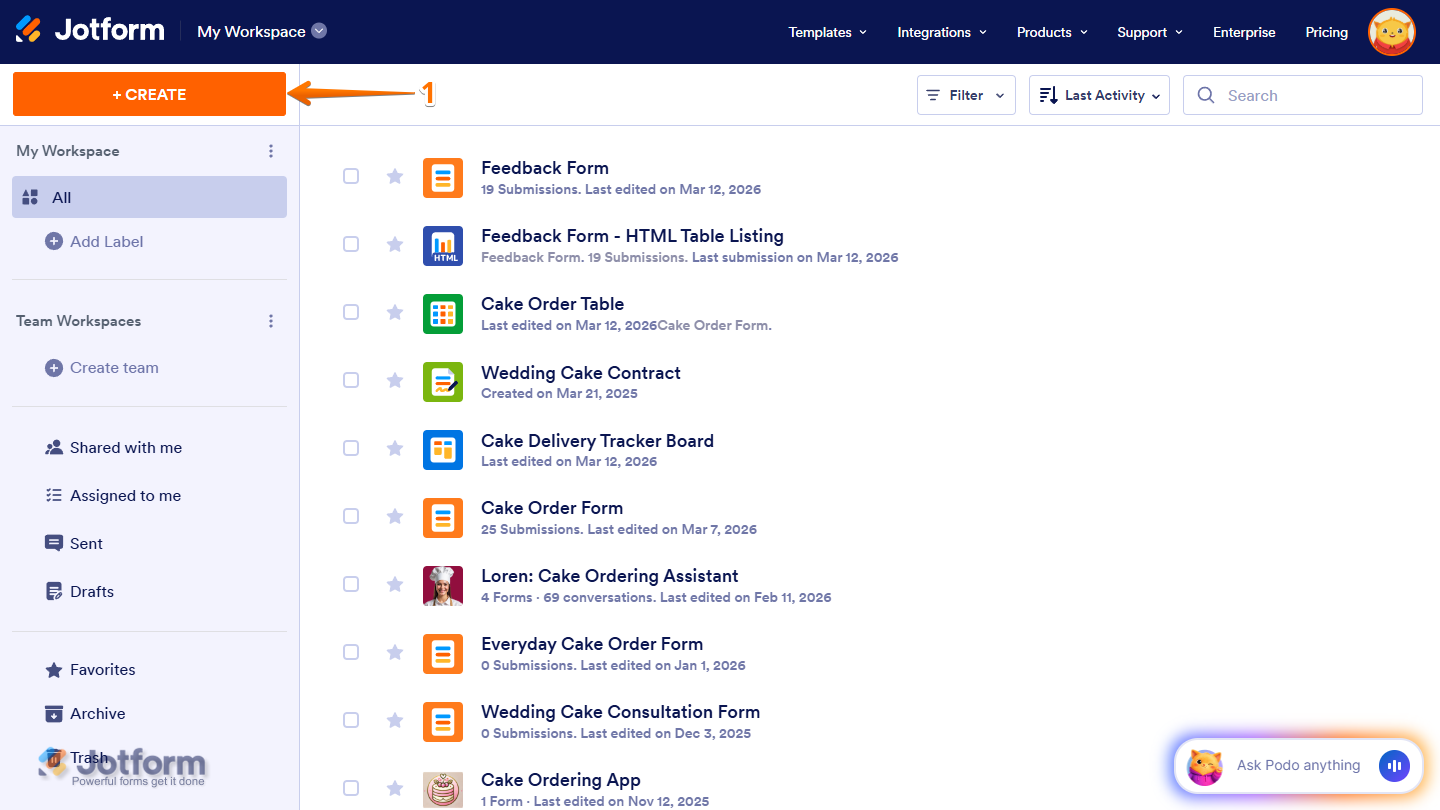This screenshot has width=1440, height=810.
Task: Expand the Products menu
Action: pyautogui.click(x=1051, y=32)
